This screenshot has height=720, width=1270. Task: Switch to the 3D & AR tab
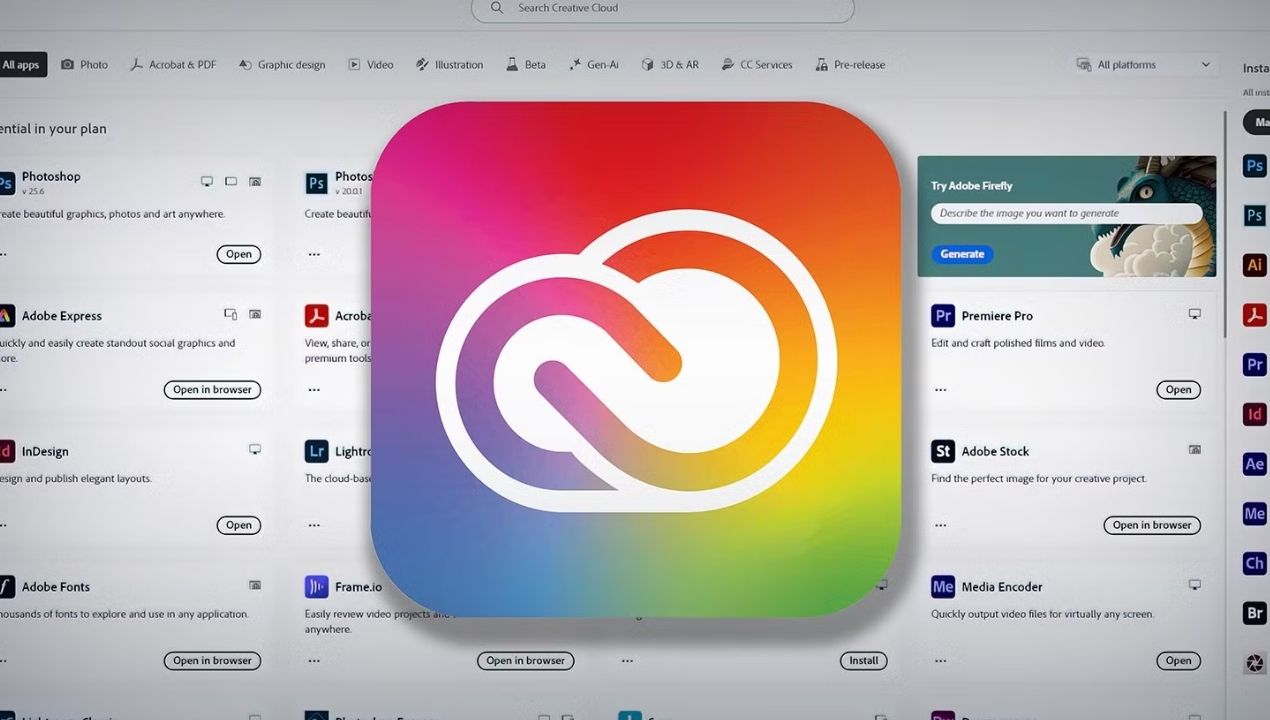(670, 65)
